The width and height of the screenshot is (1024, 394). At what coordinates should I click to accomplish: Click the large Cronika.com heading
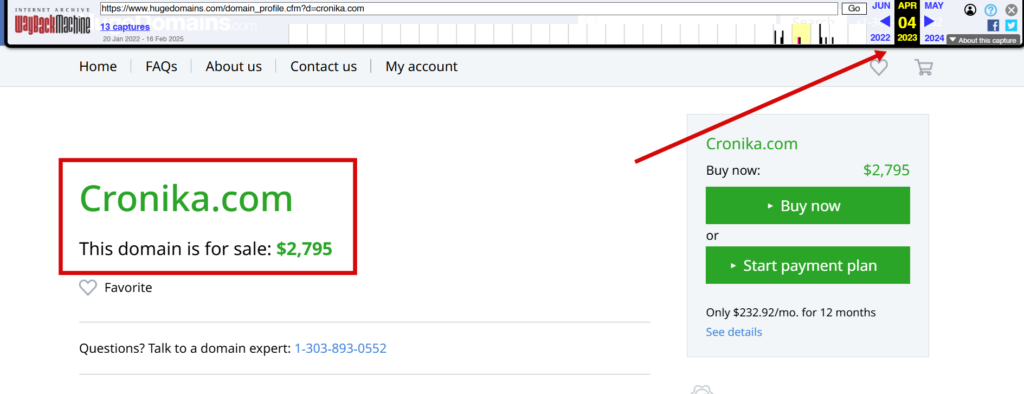186,199
